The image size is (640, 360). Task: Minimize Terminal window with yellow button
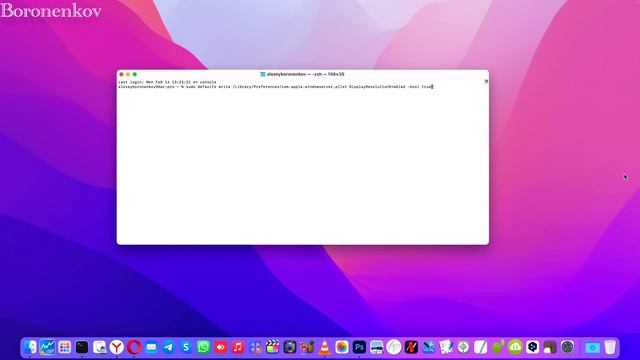[128, 74]
